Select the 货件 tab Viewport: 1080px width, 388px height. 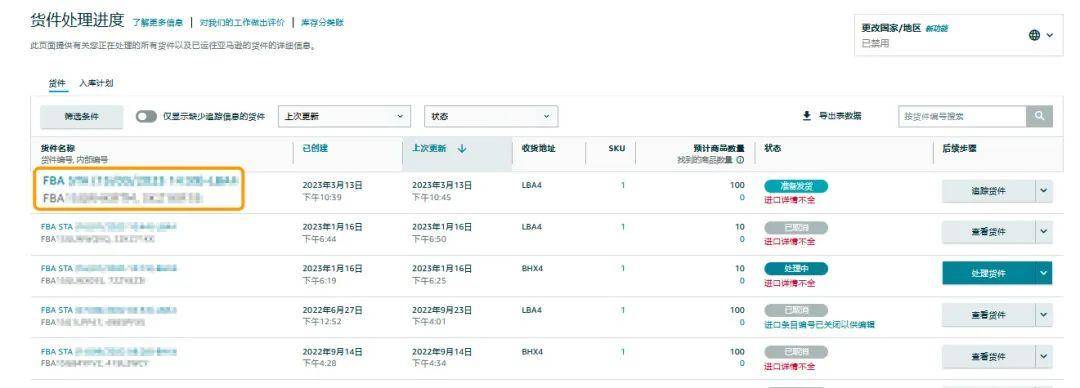(x=57, y=83)
